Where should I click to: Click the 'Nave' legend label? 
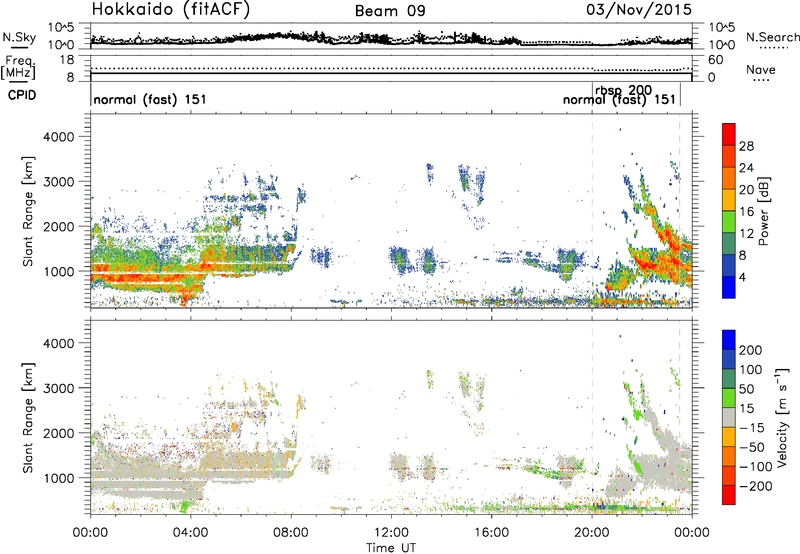760,69
